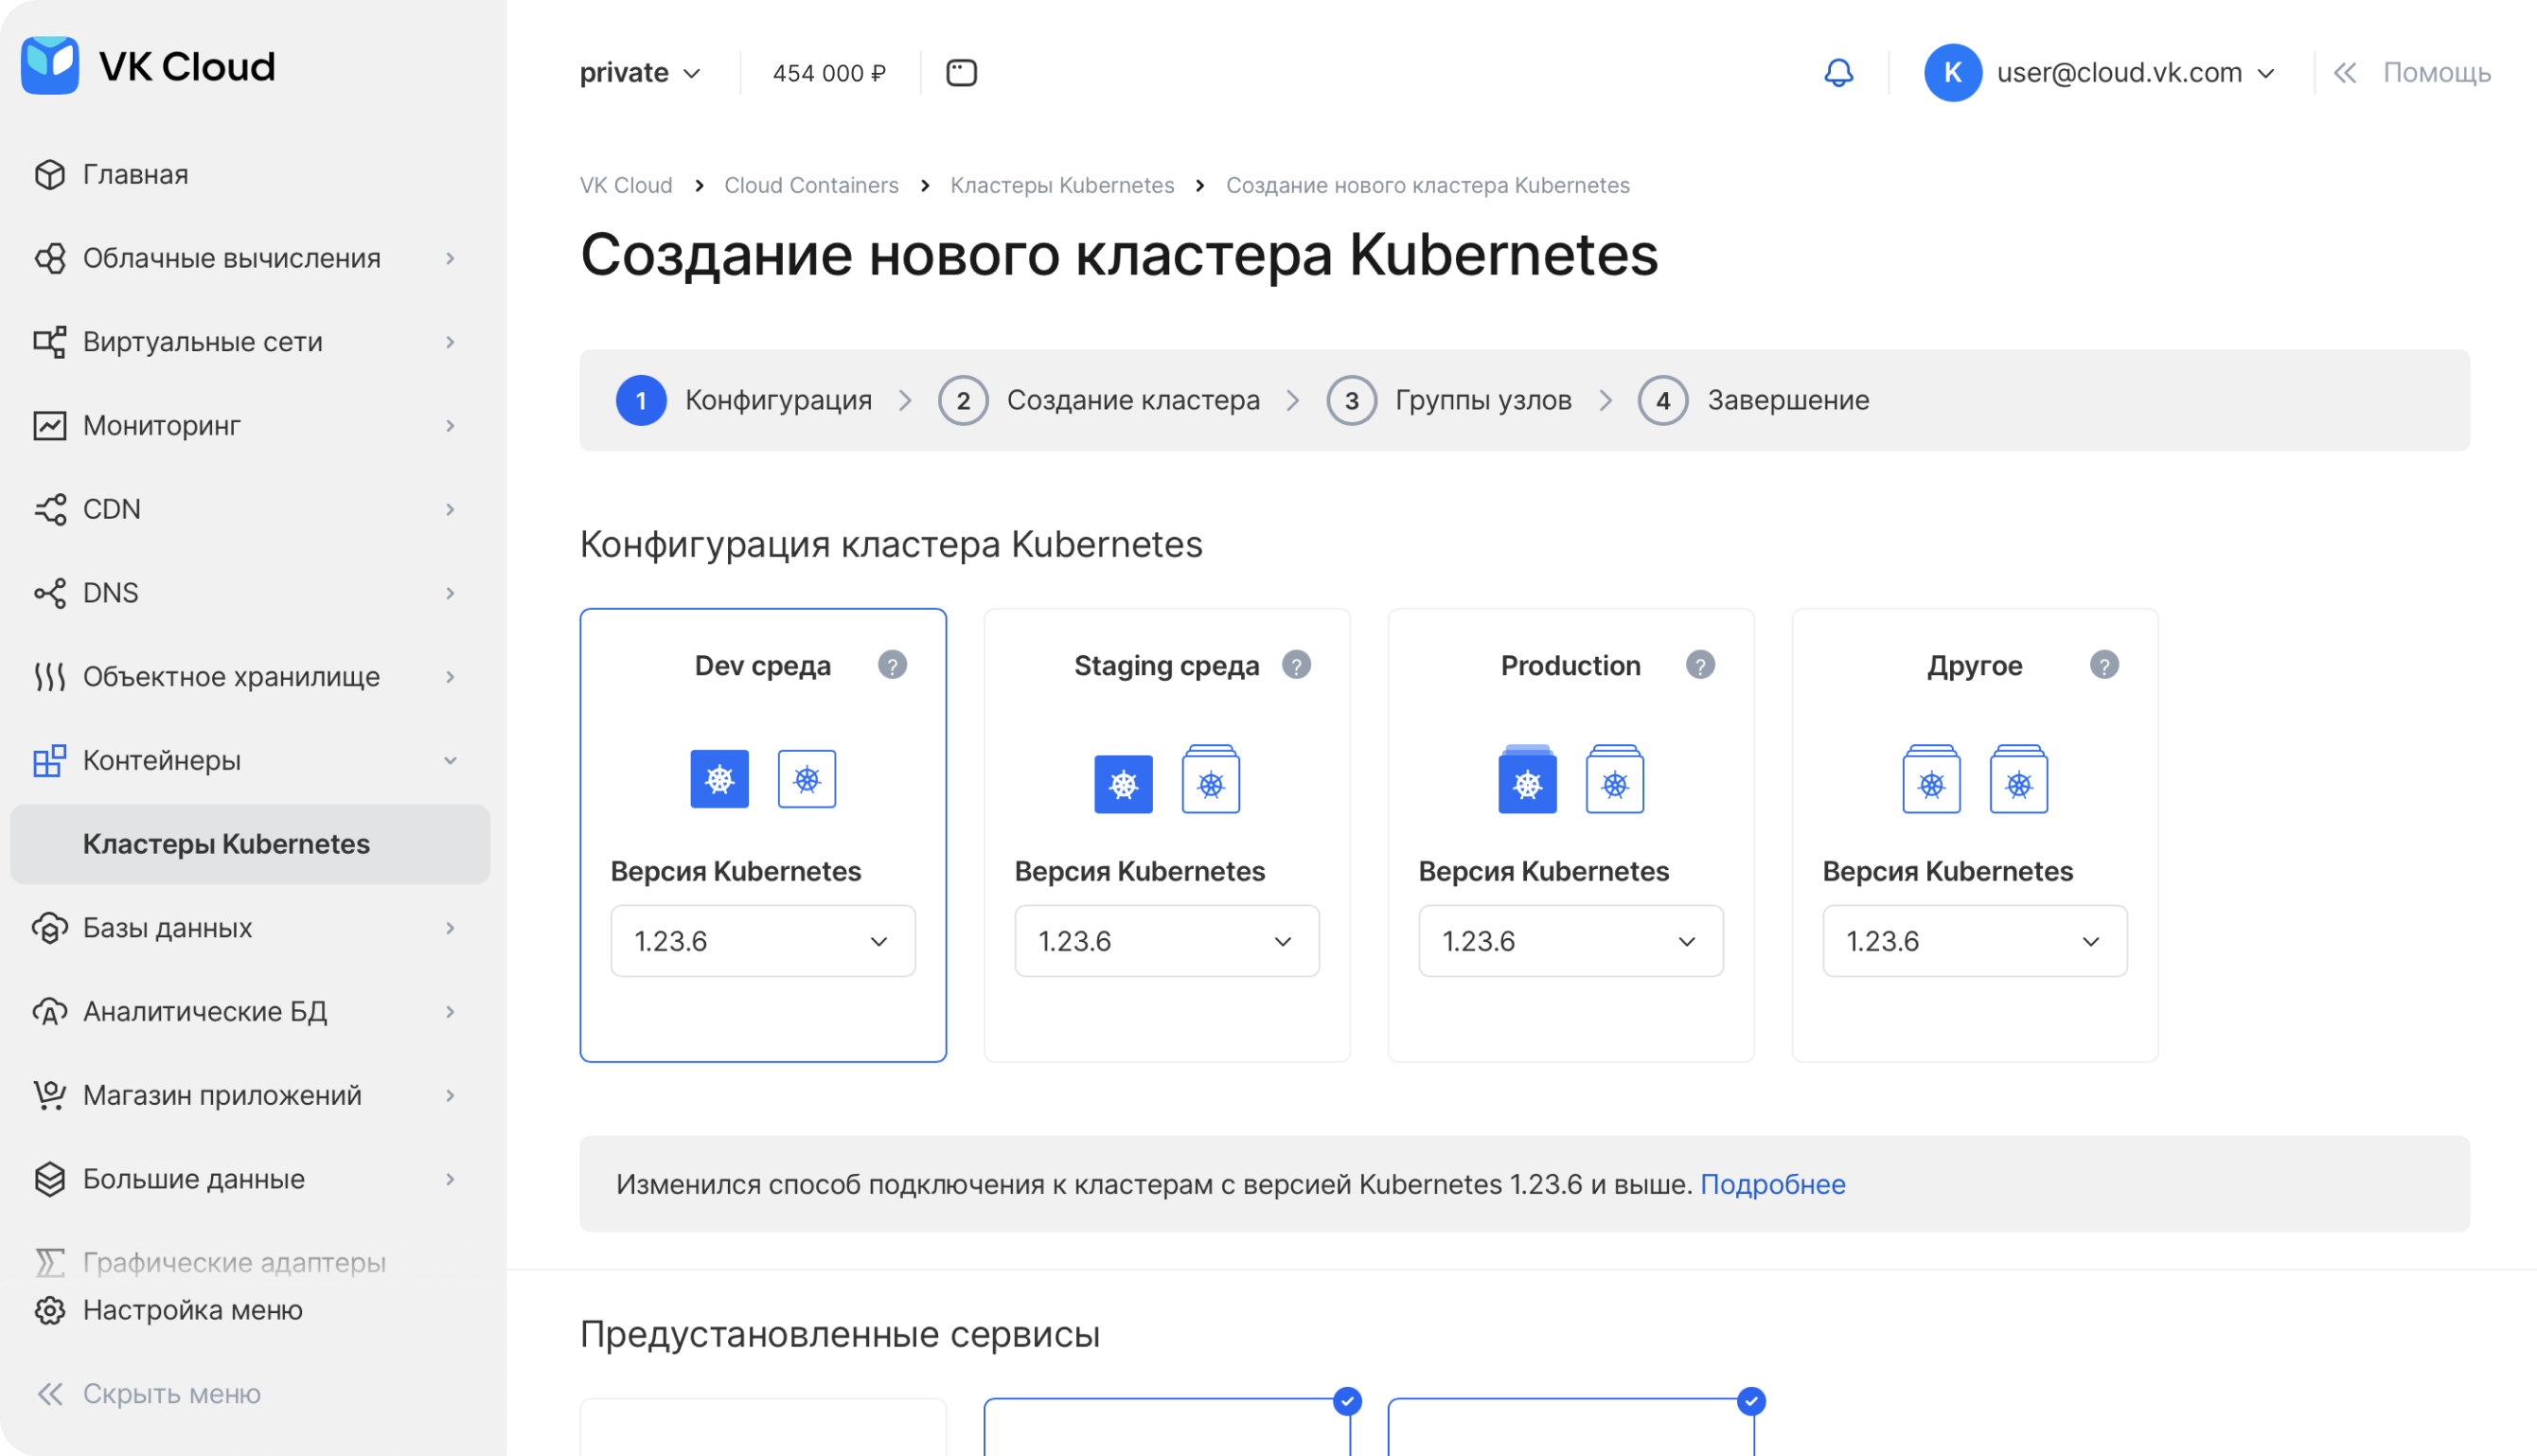Click Cloud Containers breadcrumb link
The height and width of the screenshot is (1456, 2537).
click(811, 185)
